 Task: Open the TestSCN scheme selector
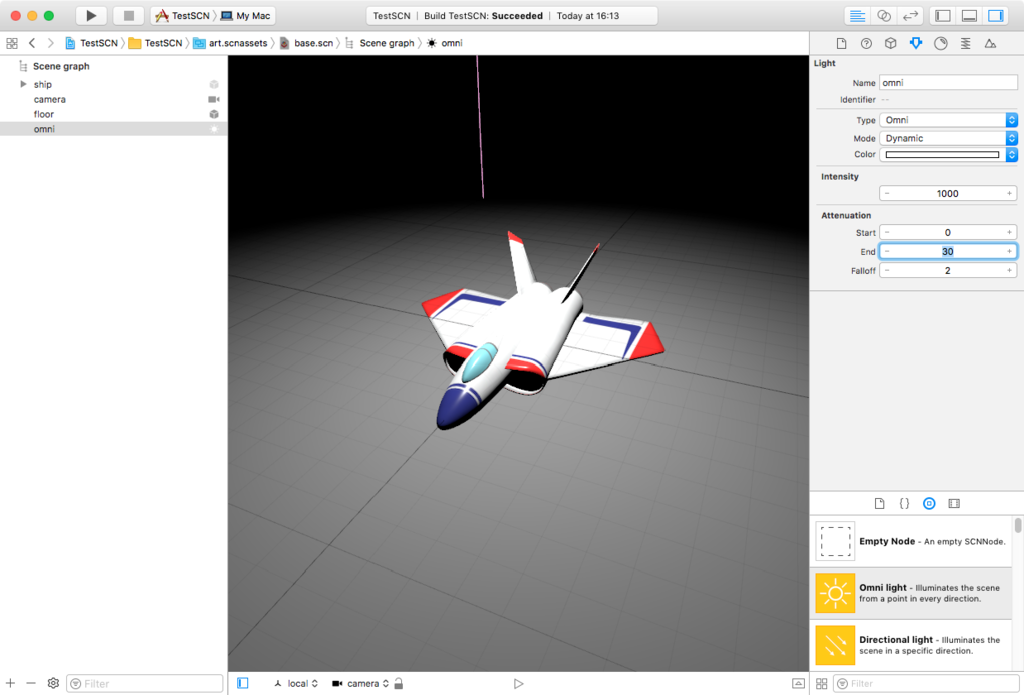click(x=183, y=16)
